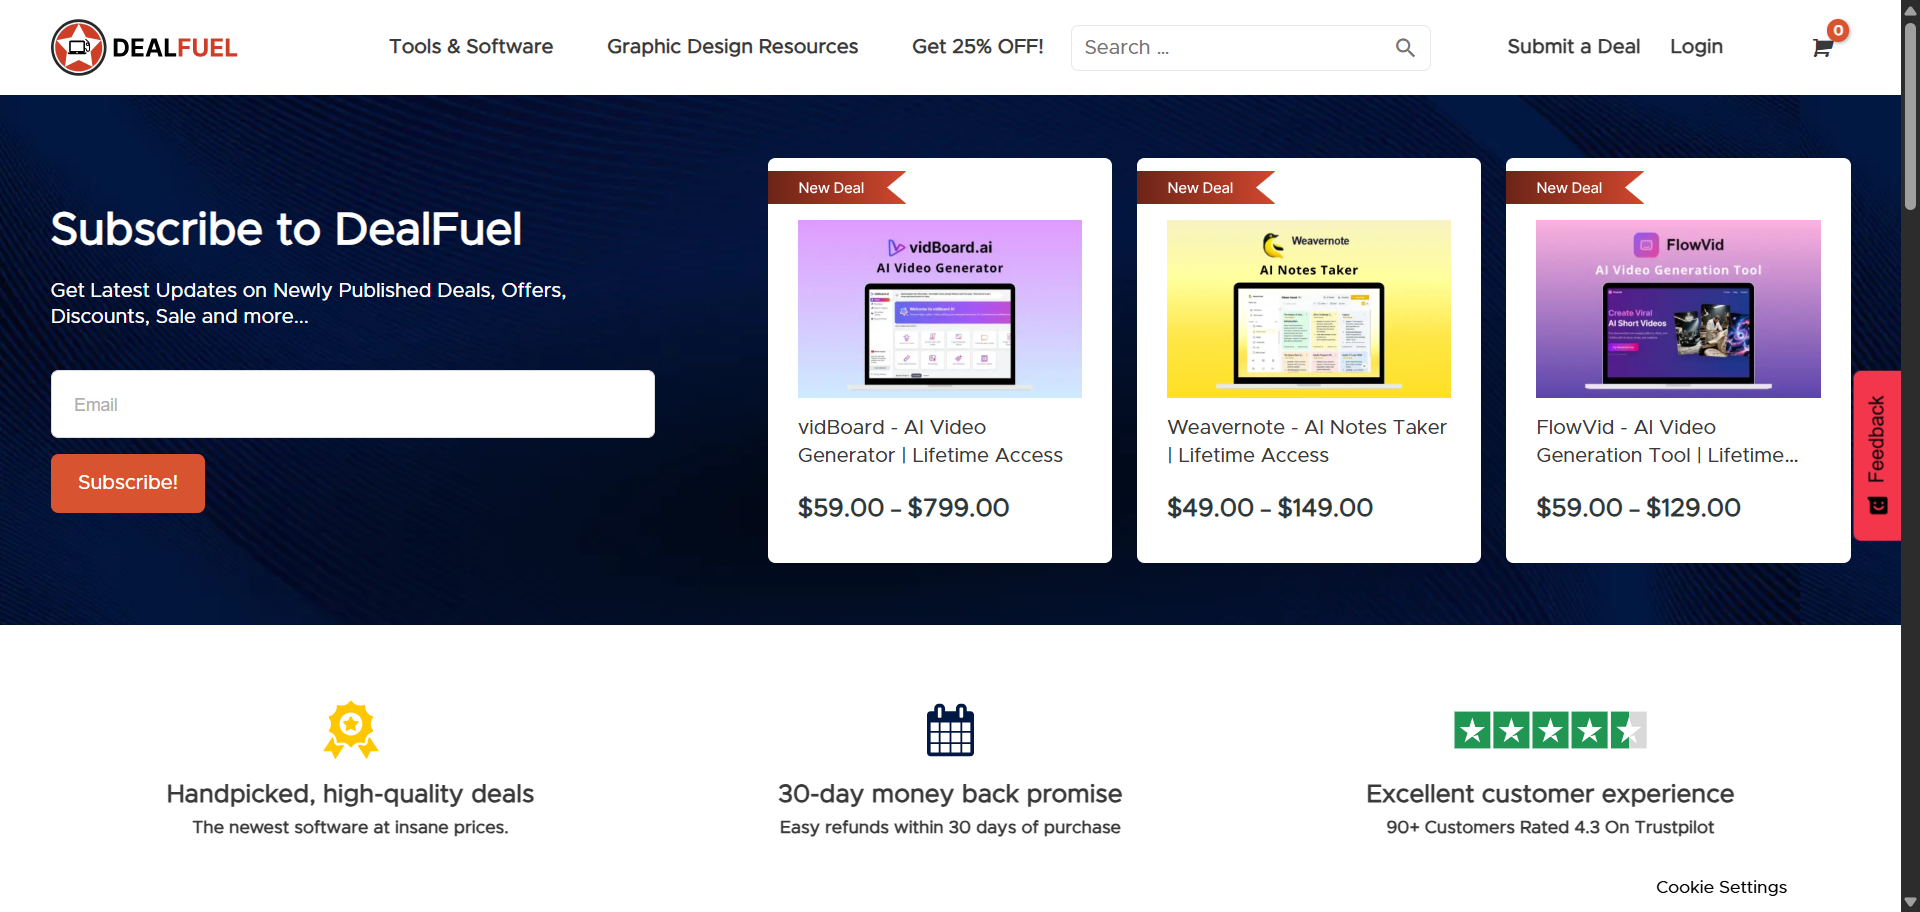The image size is (1920, 912).
Task: Open the shopping cart icon
Action: click(1822, 48)
